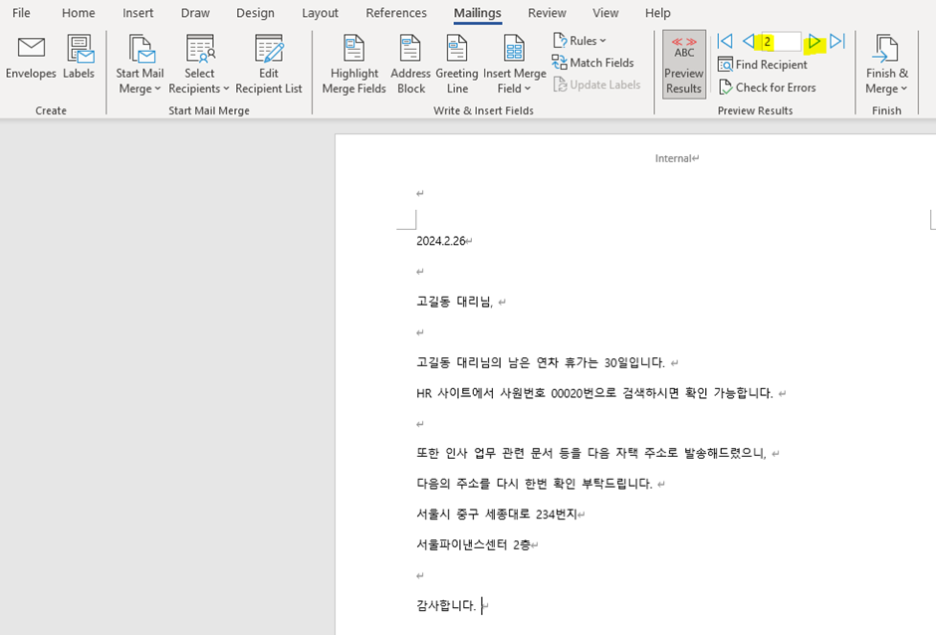The width and height of the screenshot is (936, 635).
Task: Select the Mailings tab
Action: click(x=478, y=13)
